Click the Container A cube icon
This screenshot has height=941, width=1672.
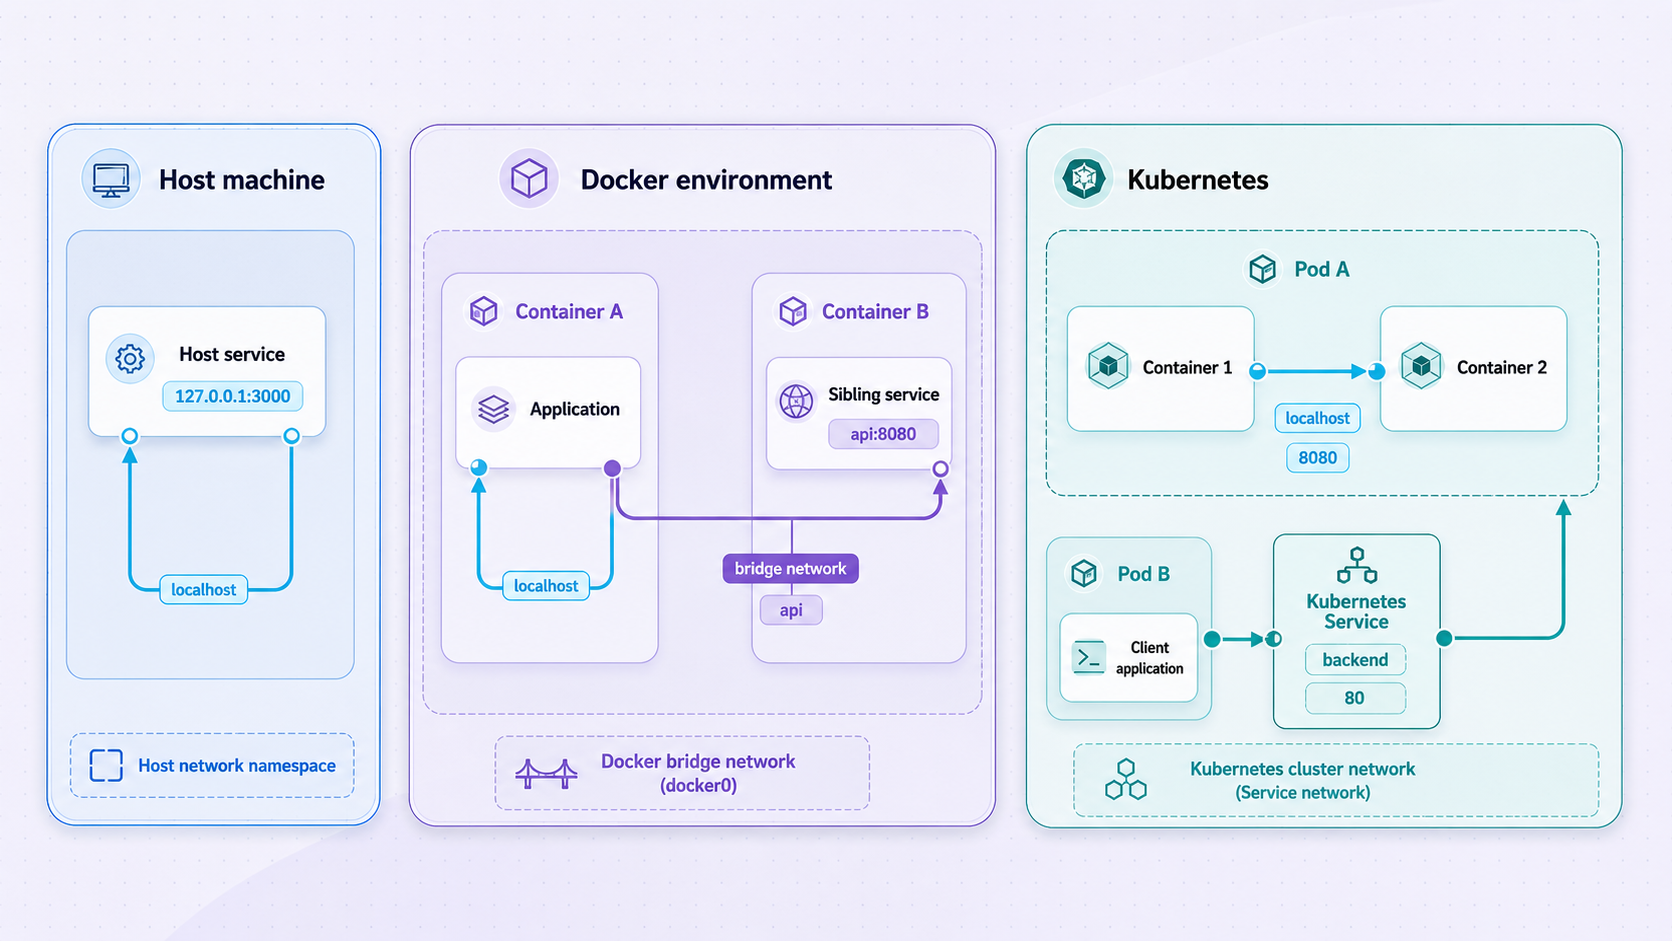click(484, 311)
